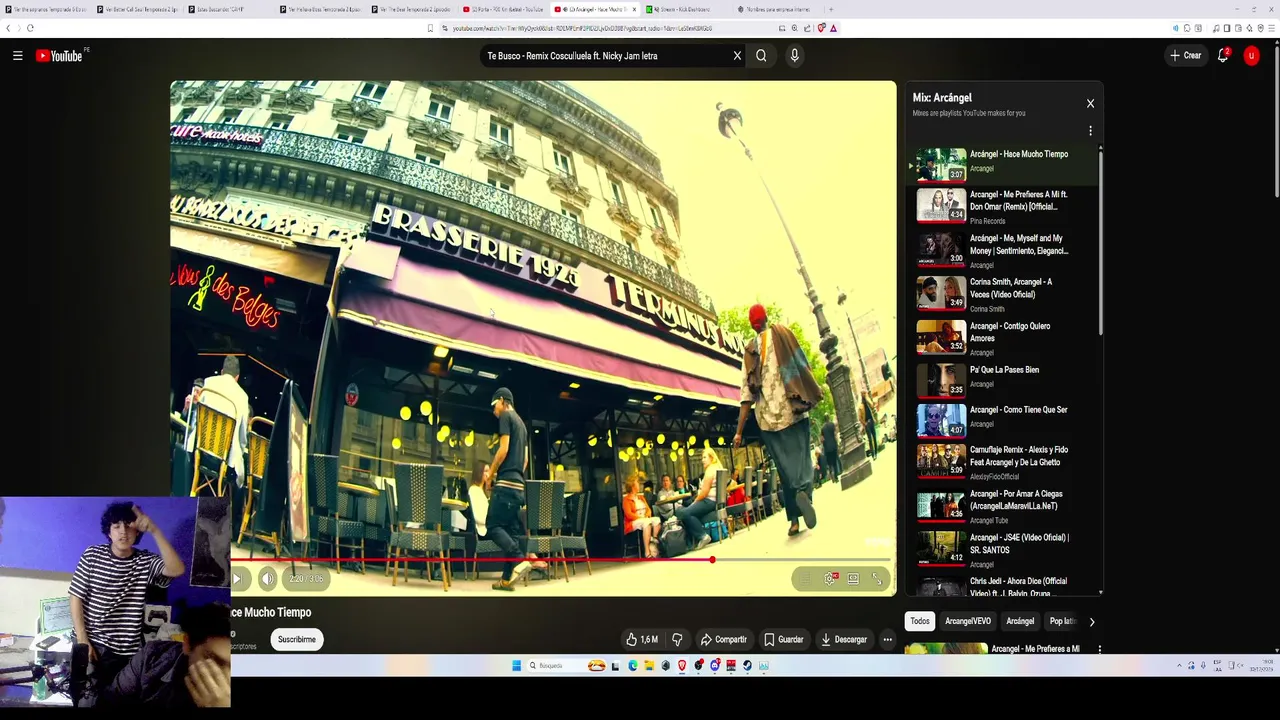The image size is (1280, 720).
Task: Switch to the Better Call Saul tab
Action: point(136,9)
